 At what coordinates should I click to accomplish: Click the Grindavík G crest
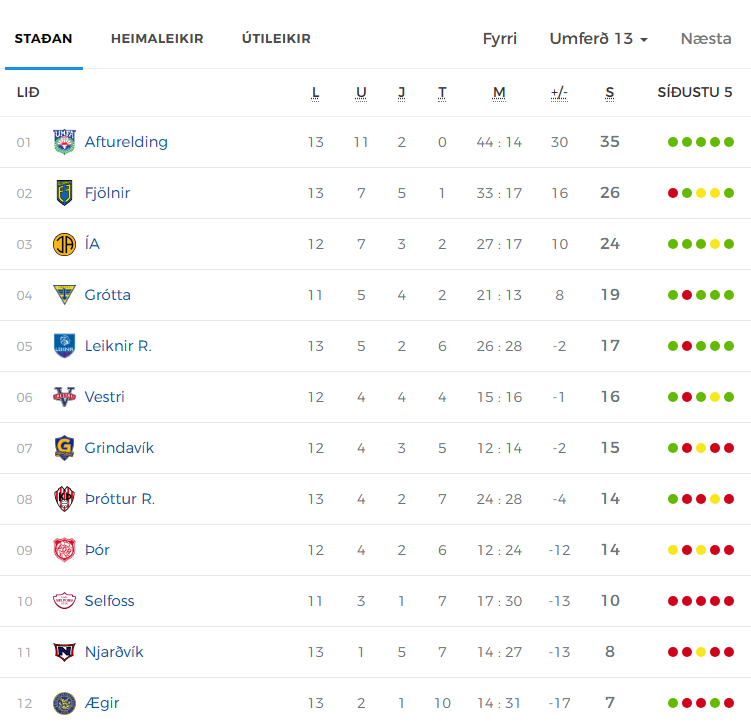click(x=64, y=448)
